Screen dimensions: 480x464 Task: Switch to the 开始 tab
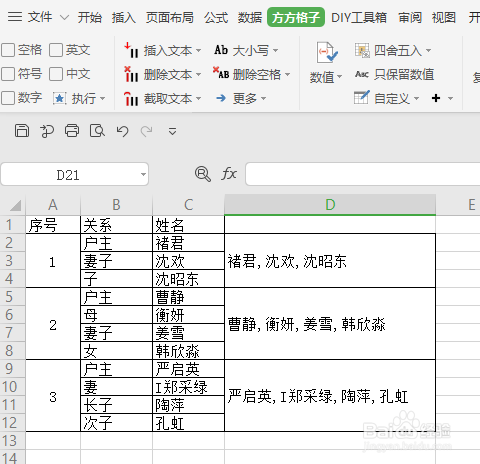[x=90, y=17]
